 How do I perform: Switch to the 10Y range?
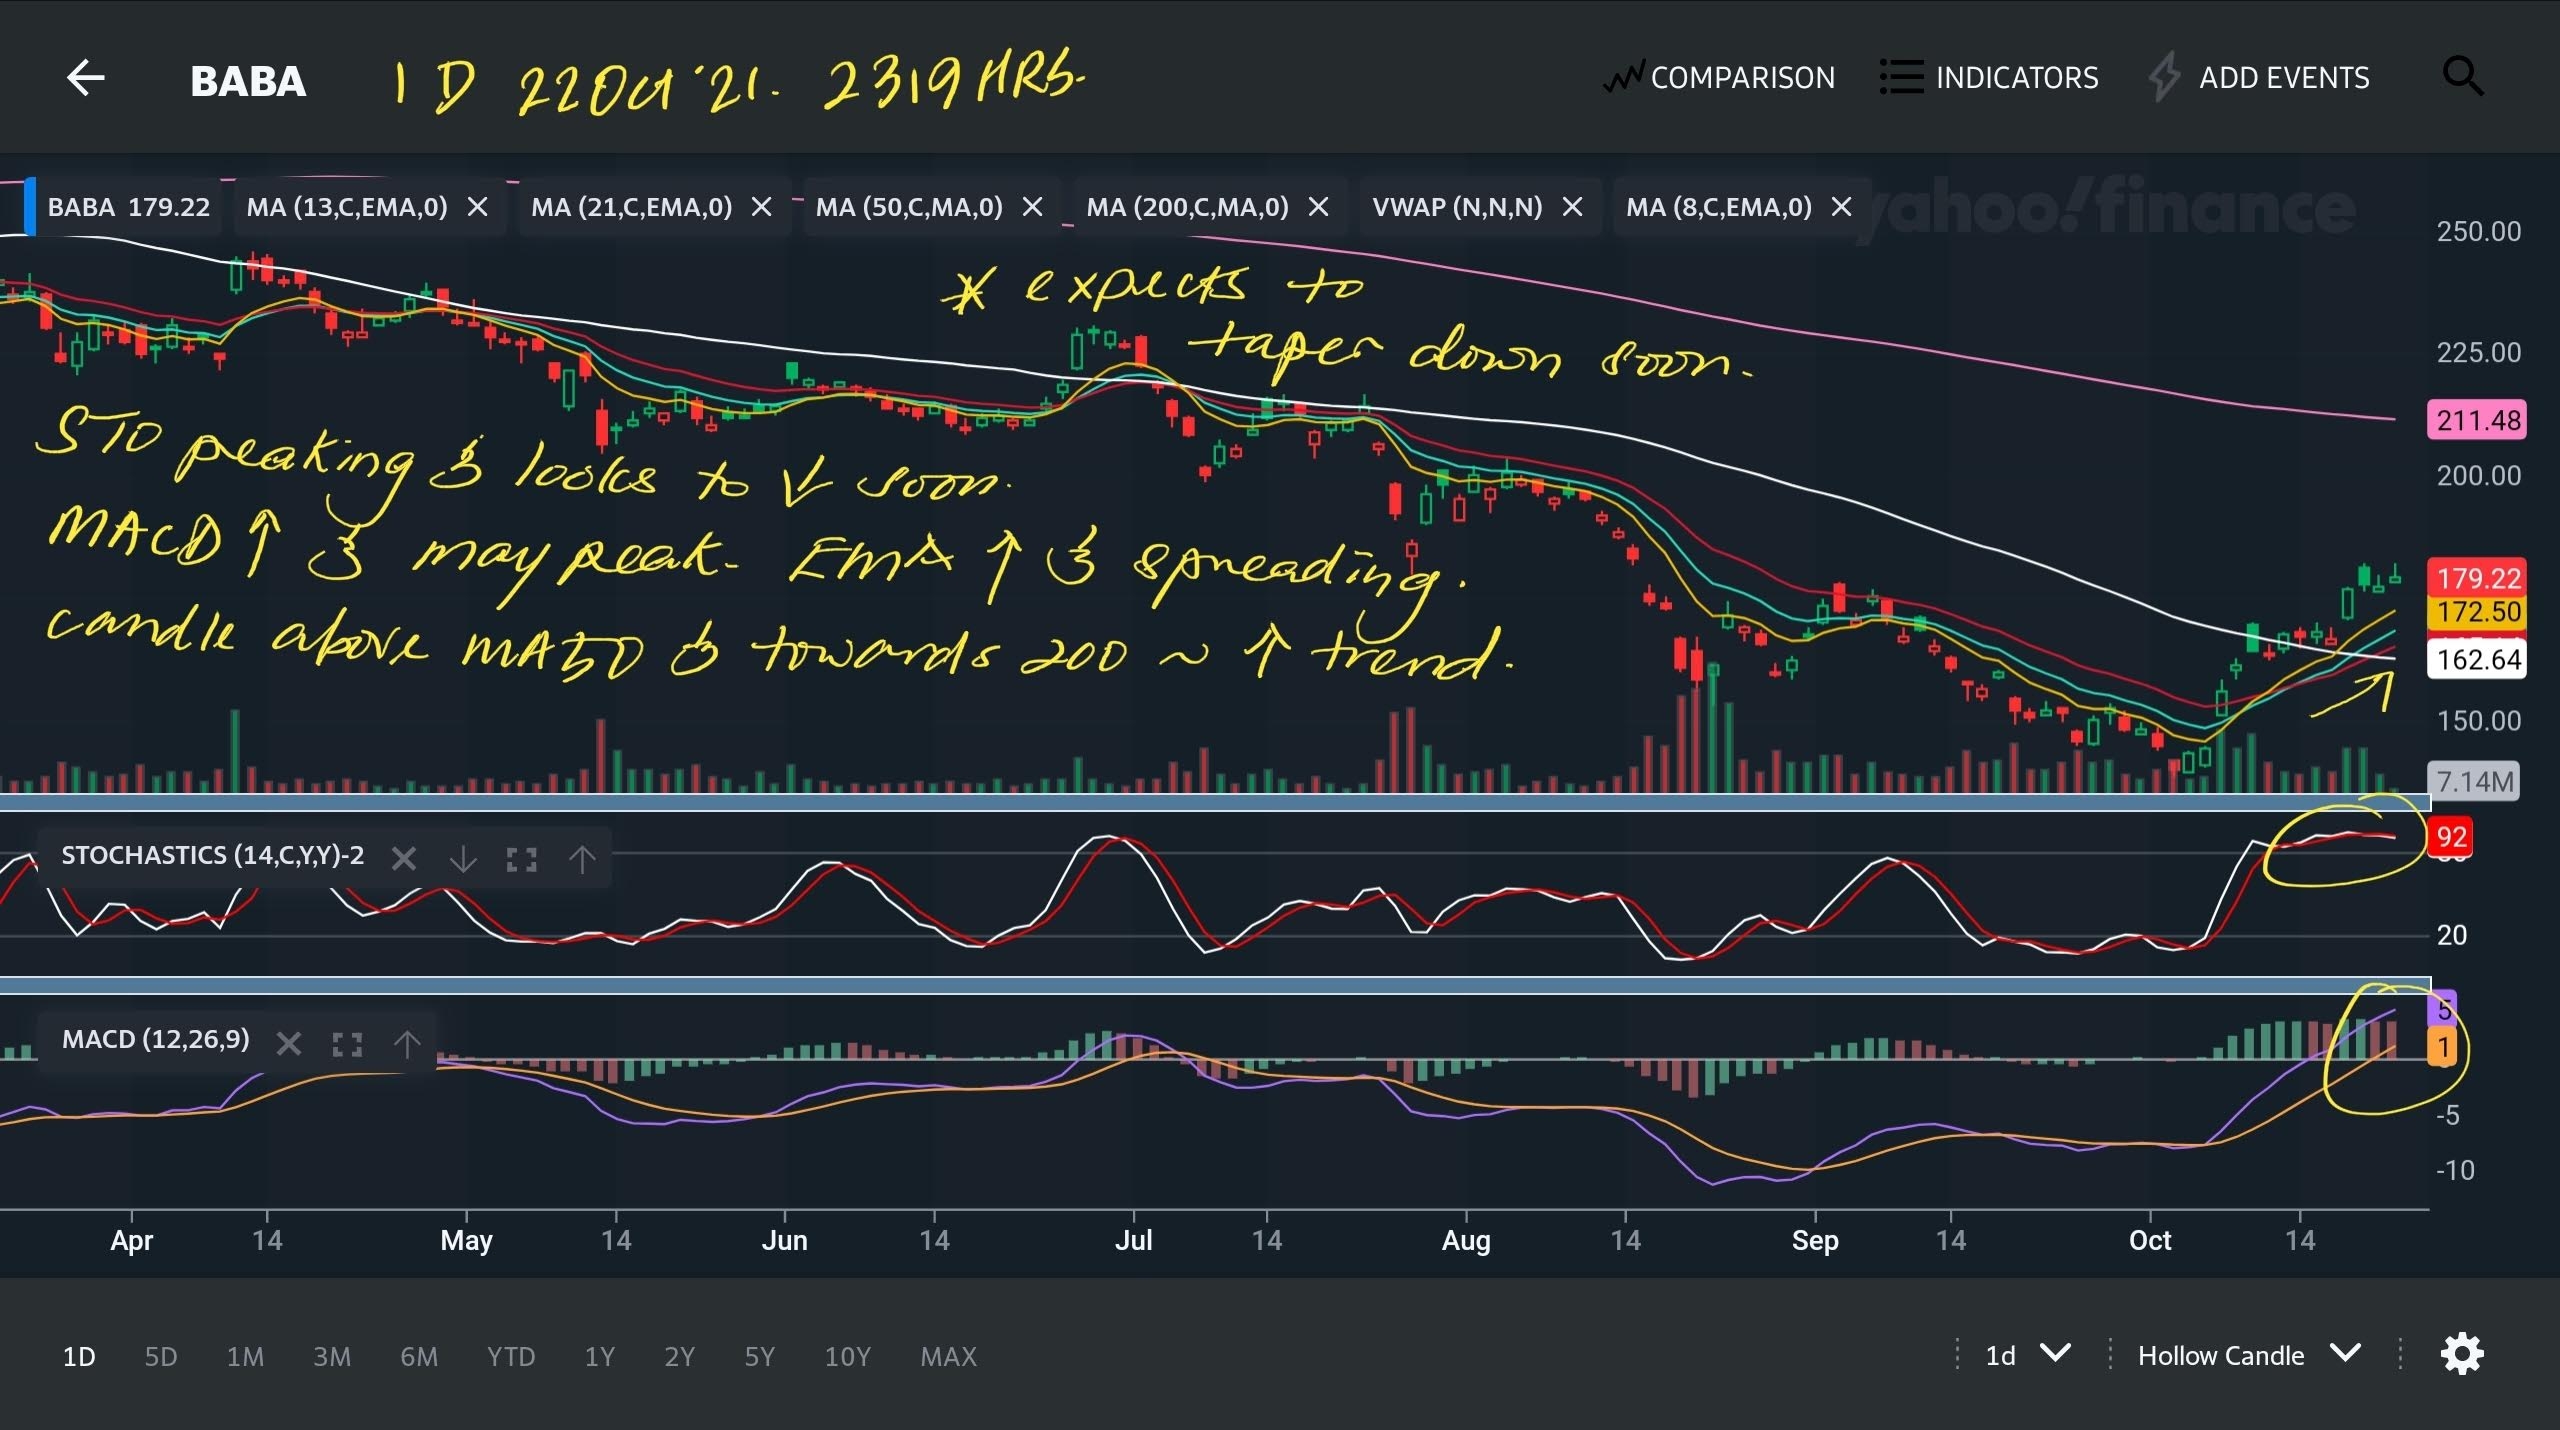click(x=847, y=1356)
